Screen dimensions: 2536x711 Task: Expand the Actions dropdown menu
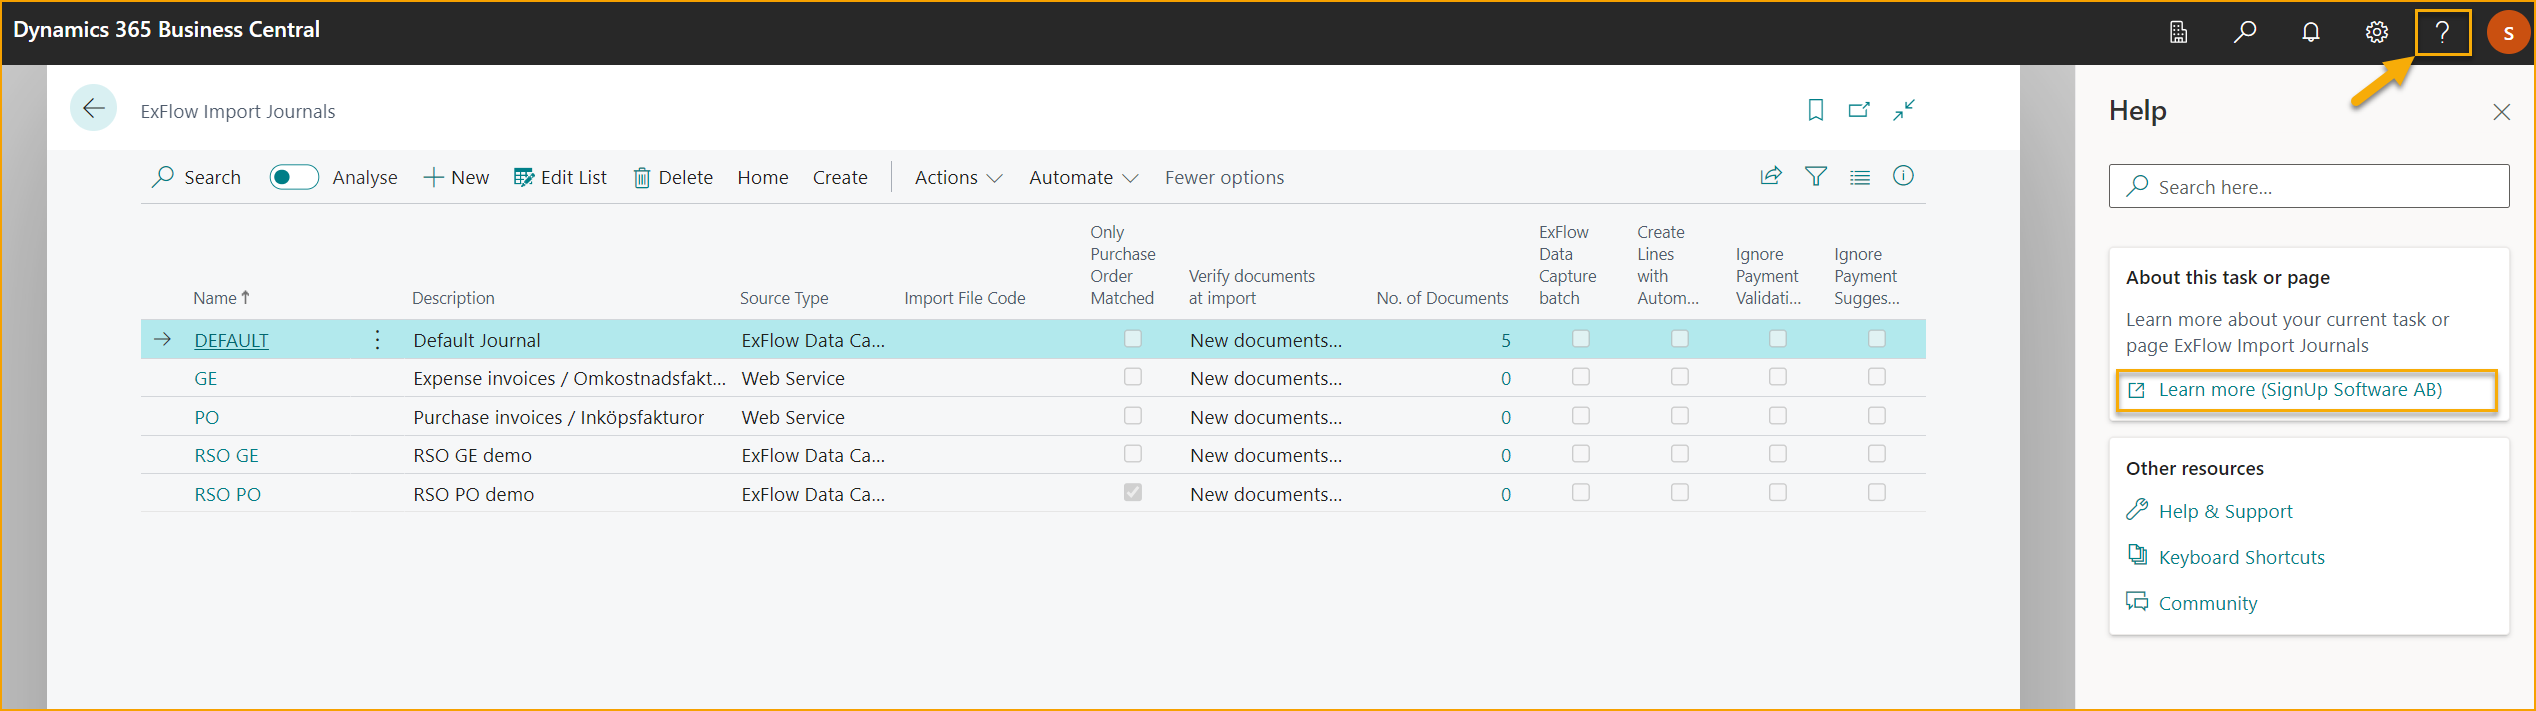[958, 177]
